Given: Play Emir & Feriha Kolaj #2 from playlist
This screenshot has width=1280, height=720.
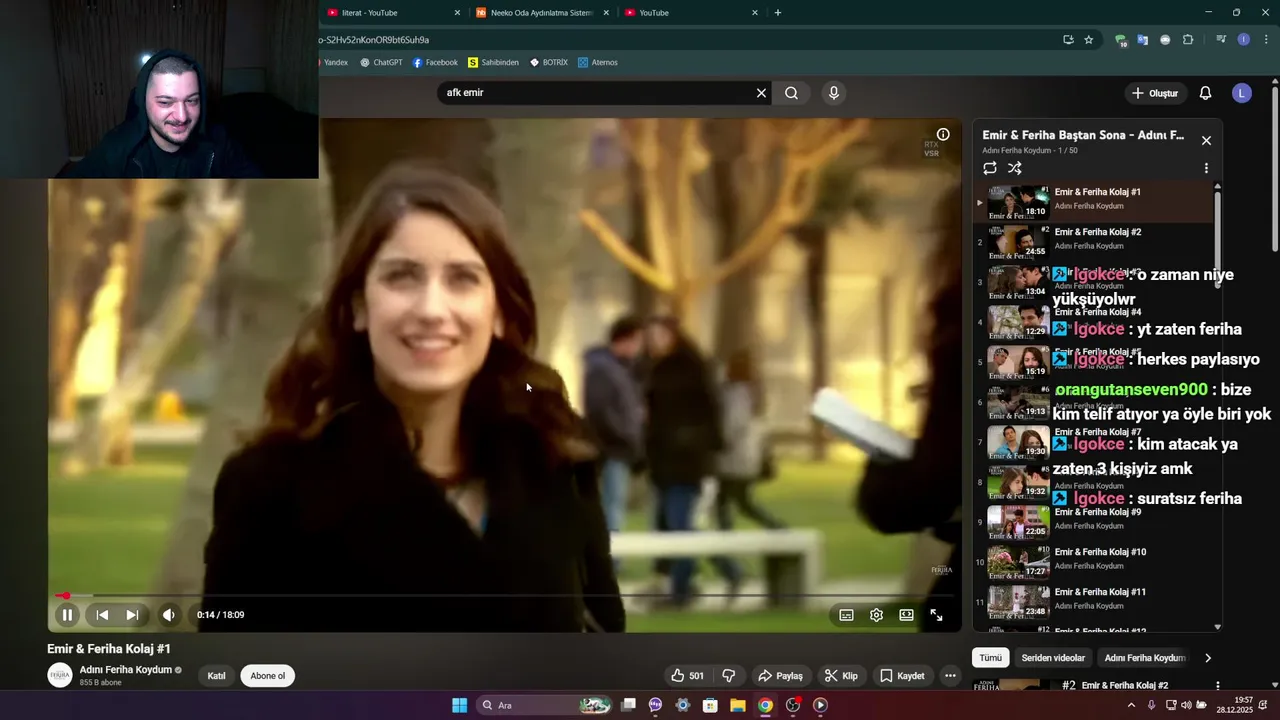Looking at the screenshot, I should (1093, 241).
